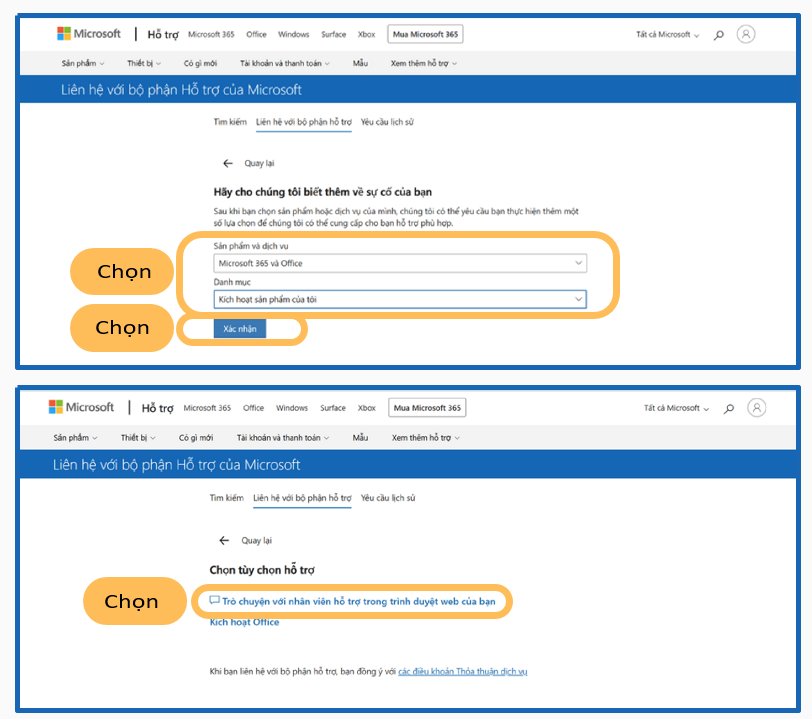
Task: Open các điều khoản Thỏa thuận dịch vụ link
Action: tap(463, 671)
